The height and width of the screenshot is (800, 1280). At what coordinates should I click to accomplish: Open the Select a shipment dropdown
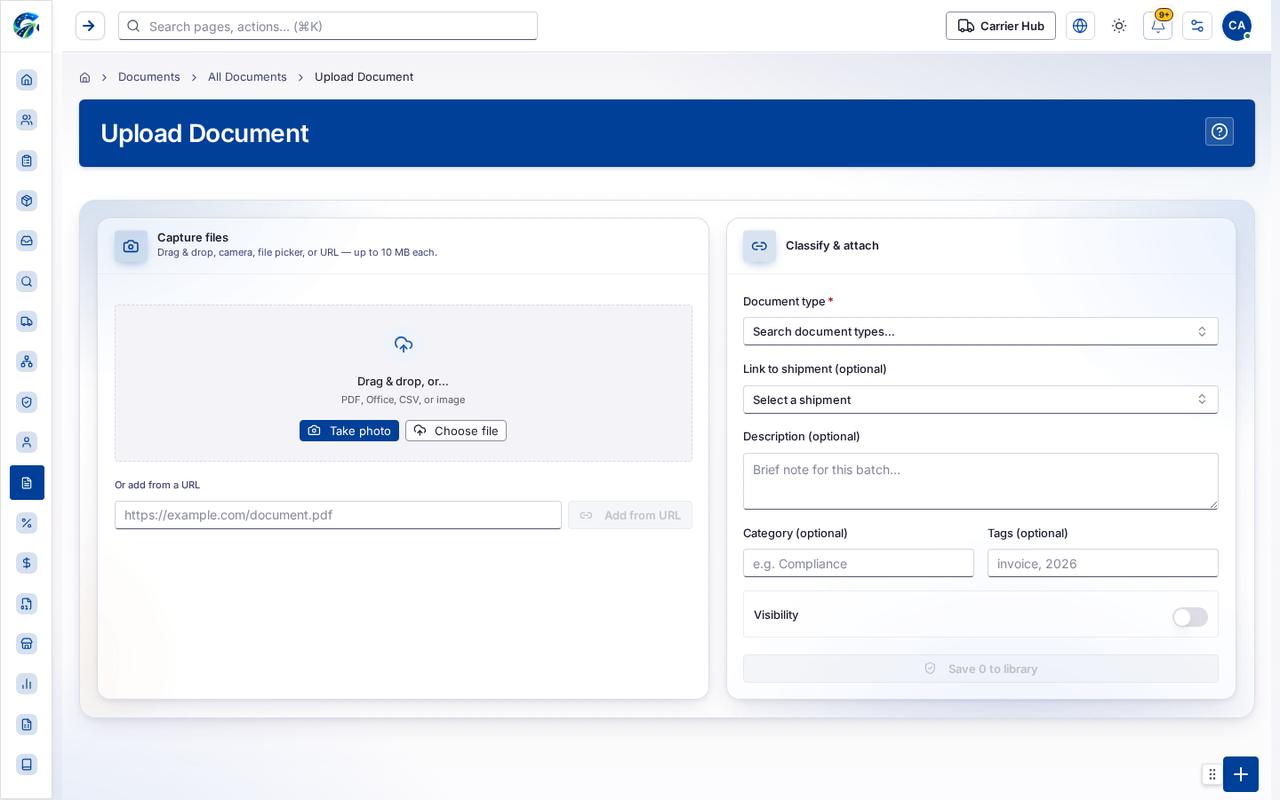coord(980,399)
